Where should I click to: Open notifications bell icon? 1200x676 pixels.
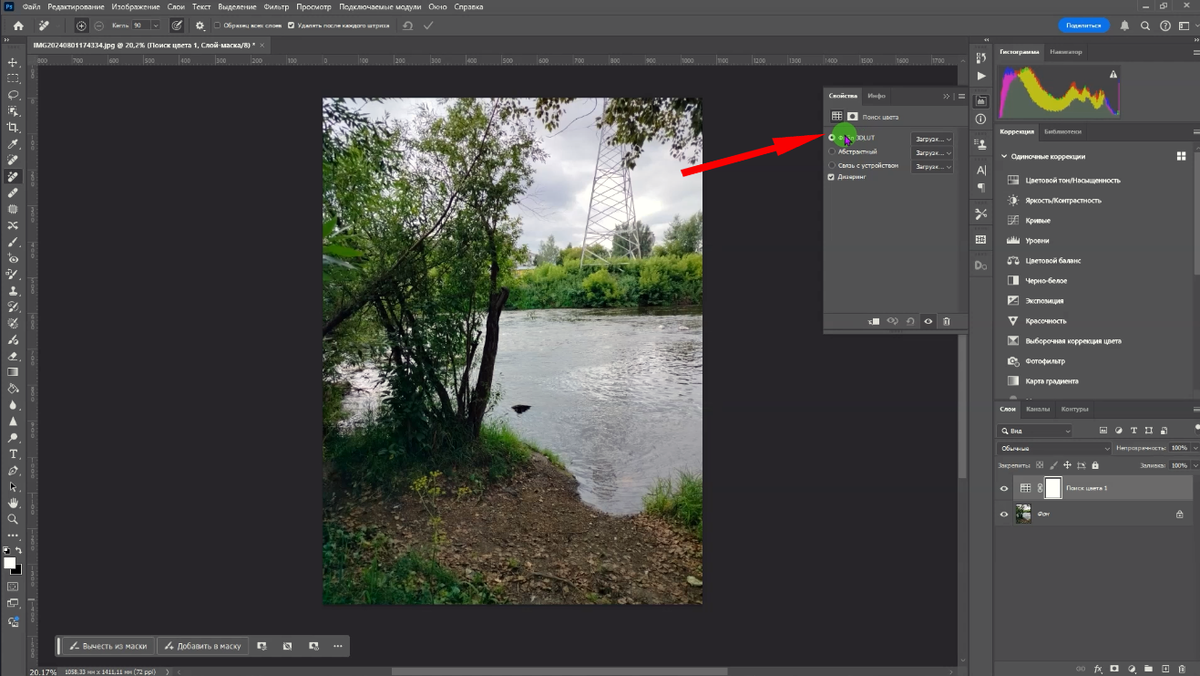tap(1125, 25)
